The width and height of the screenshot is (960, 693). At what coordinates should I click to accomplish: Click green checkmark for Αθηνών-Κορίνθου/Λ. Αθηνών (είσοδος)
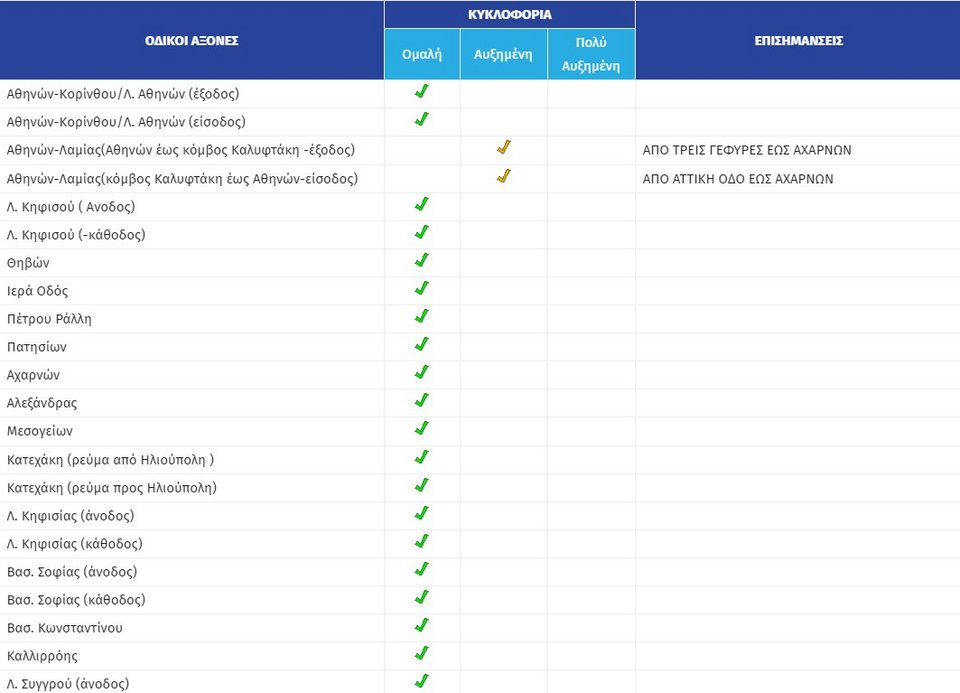point(422,119)
